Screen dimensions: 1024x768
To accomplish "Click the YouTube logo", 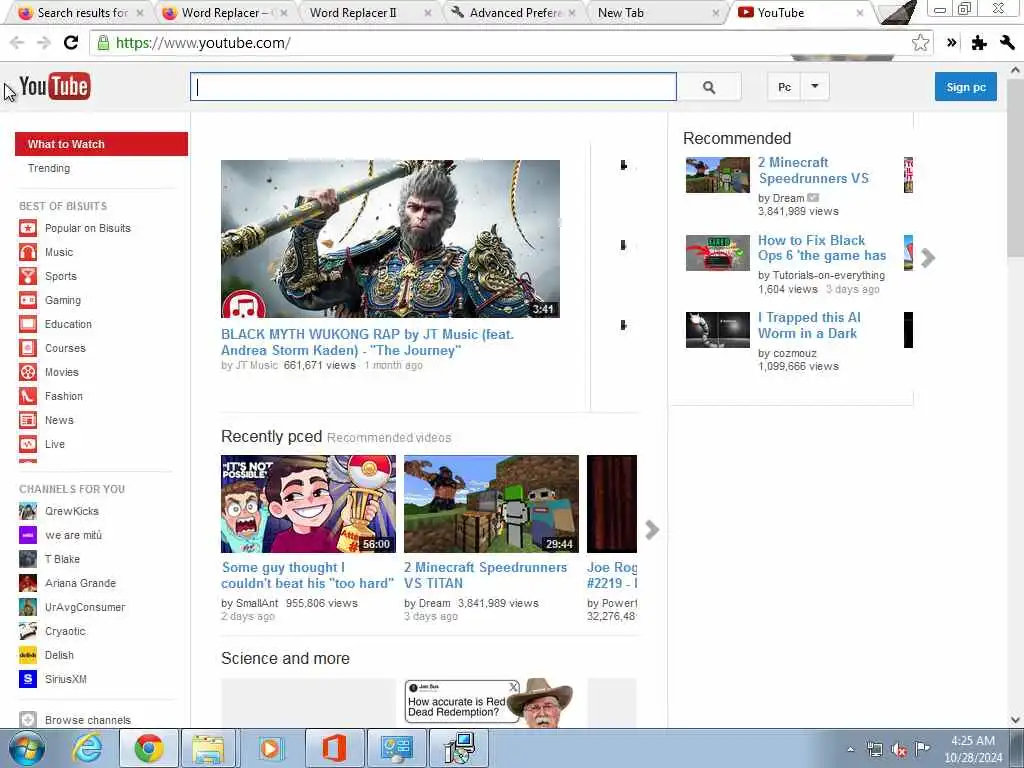I will (x=55, y=86).
